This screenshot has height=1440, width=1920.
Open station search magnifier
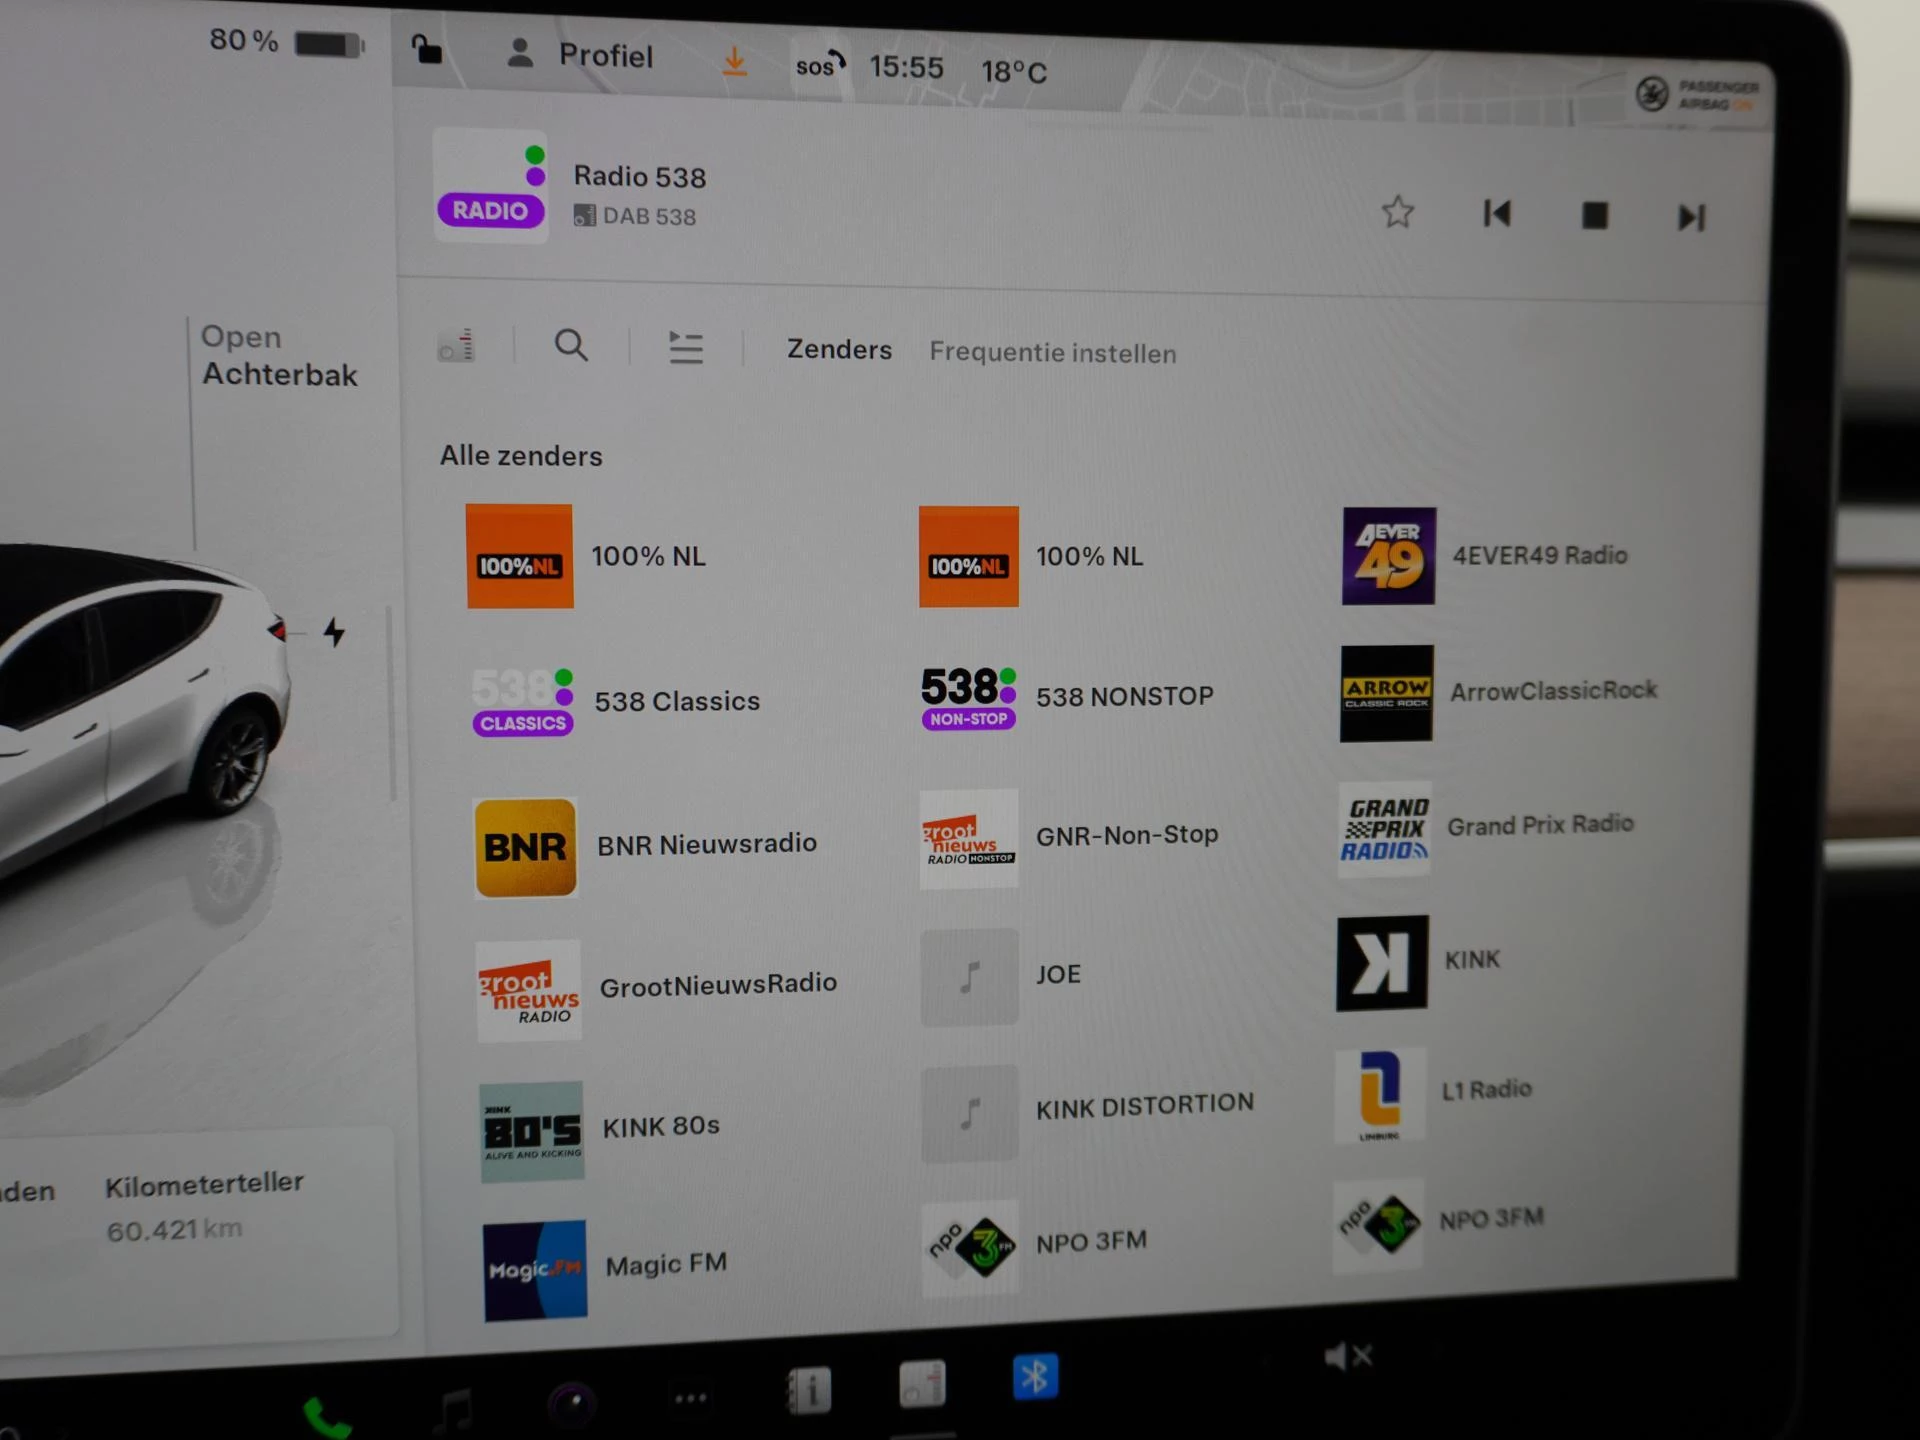tap(571, 345)
